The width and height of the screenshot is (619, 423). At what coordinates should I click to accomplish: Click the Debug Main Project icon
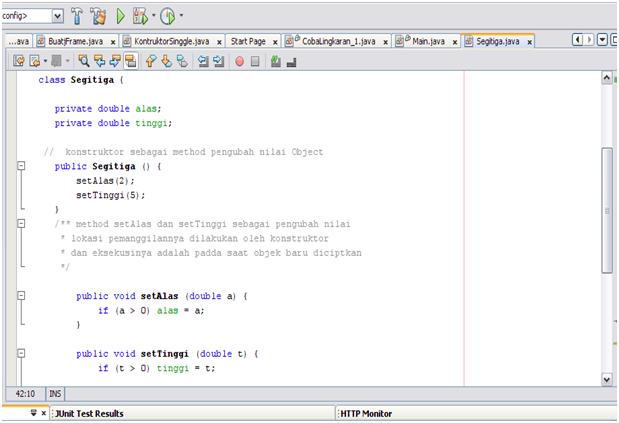tap(140, 16)
